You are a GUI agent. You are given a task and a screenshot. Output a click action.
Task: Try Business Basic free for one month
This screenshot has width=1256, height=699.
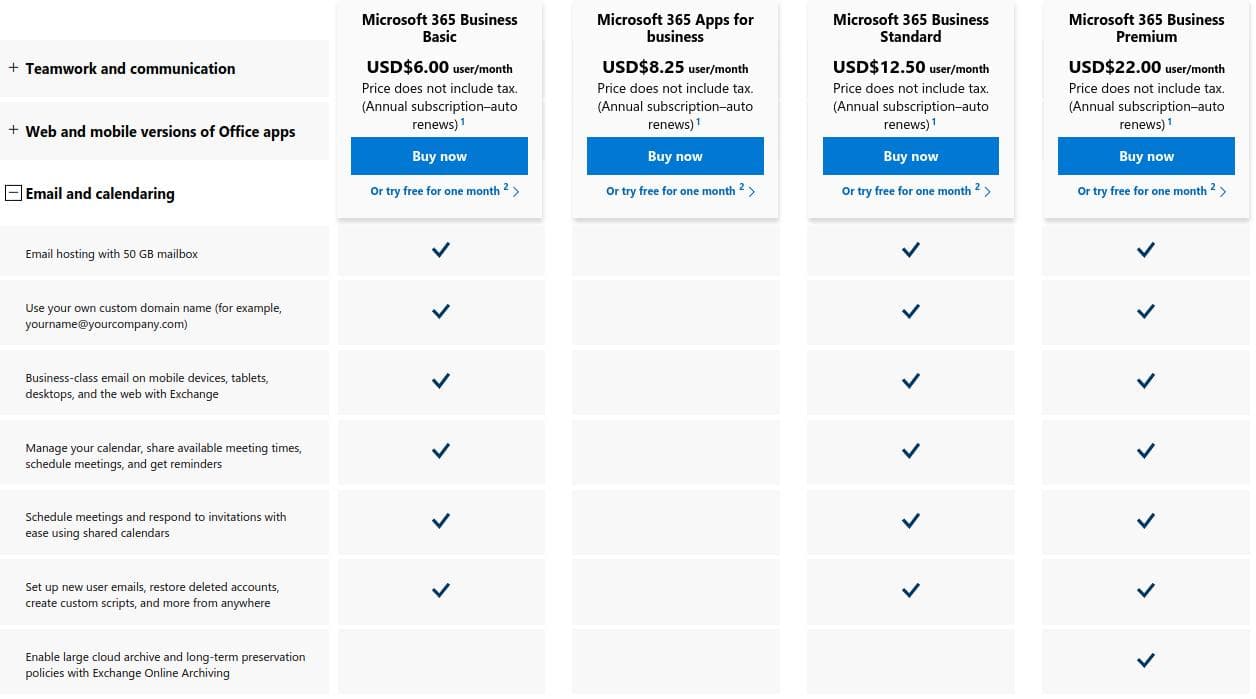click(x=444, y=190)
